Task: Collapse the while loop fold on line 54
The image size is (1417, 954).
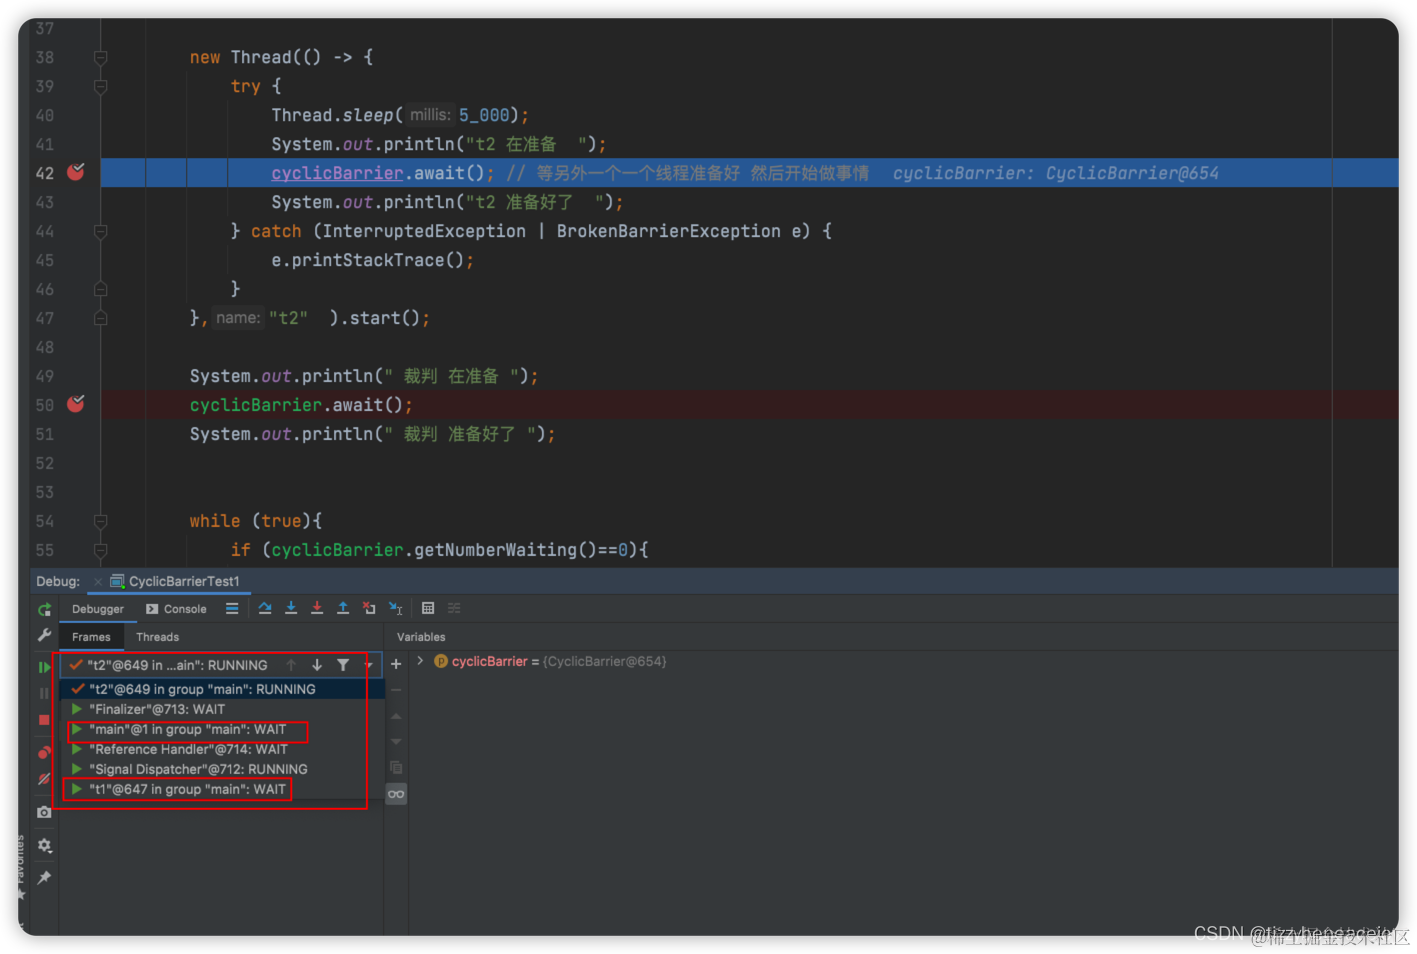Action: click(x=101, y=522)
